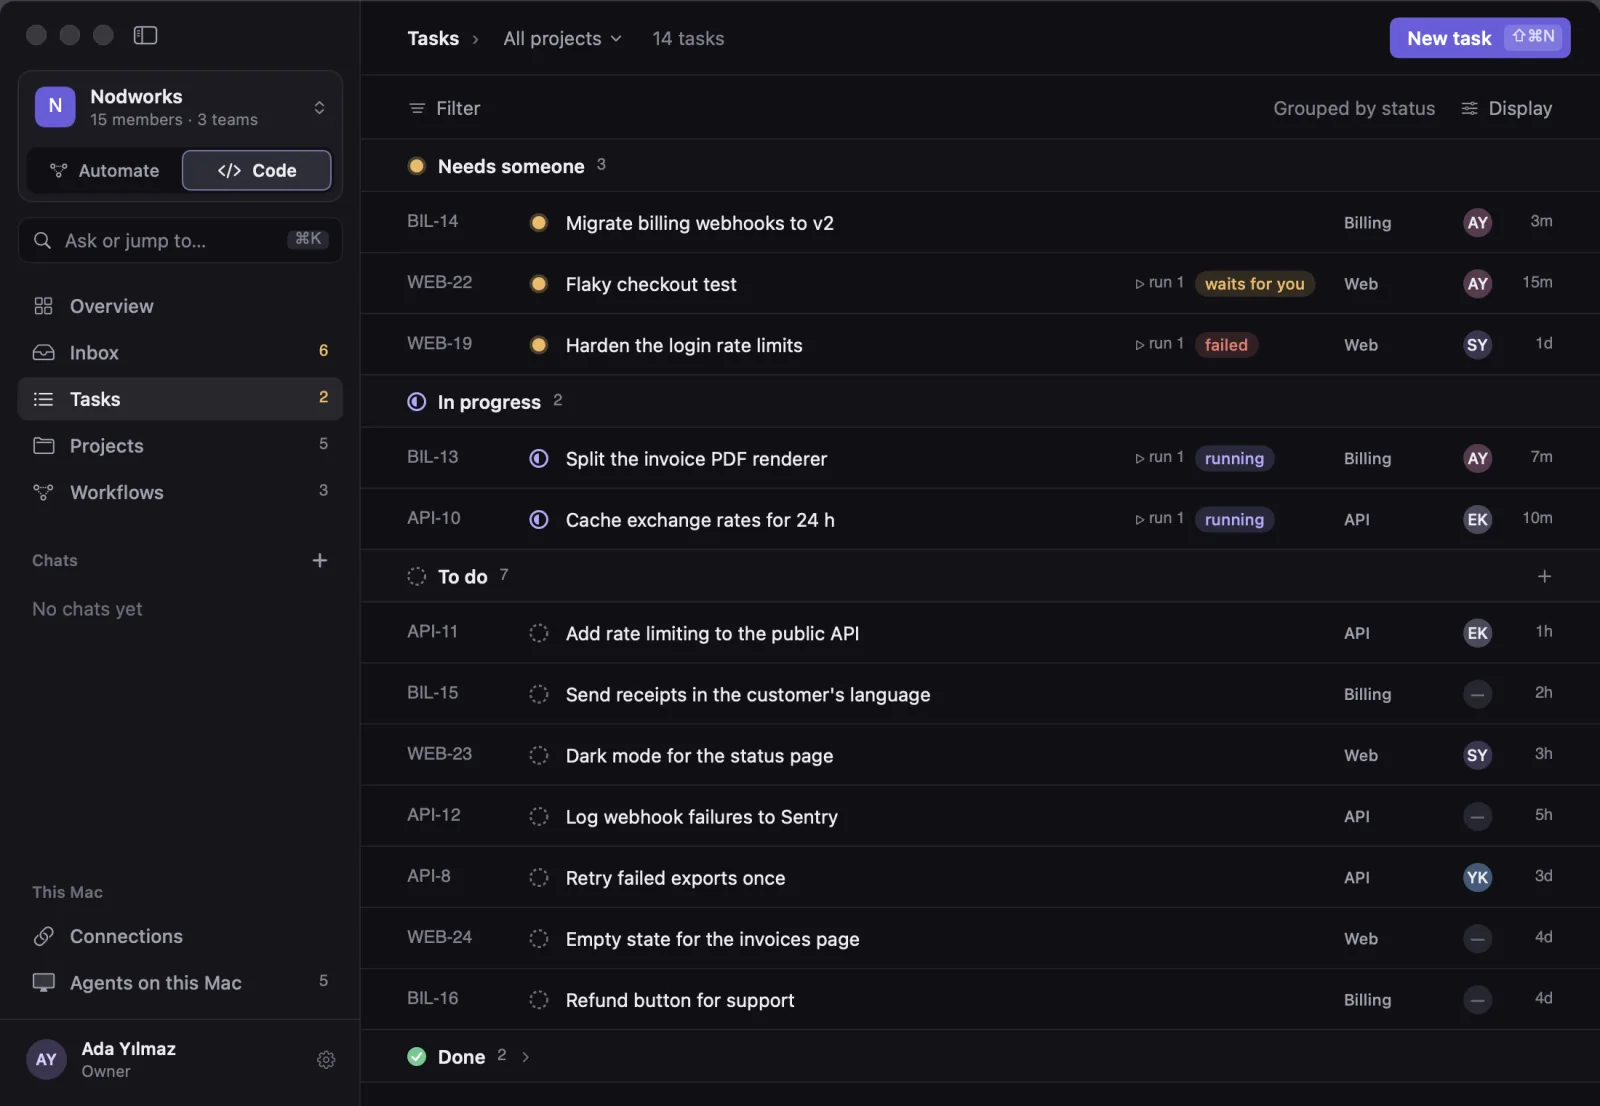The height and width of the screenshot is (1106, 1600).
Task: Open Agents on this Mac
Action: (x=180, y=982)
